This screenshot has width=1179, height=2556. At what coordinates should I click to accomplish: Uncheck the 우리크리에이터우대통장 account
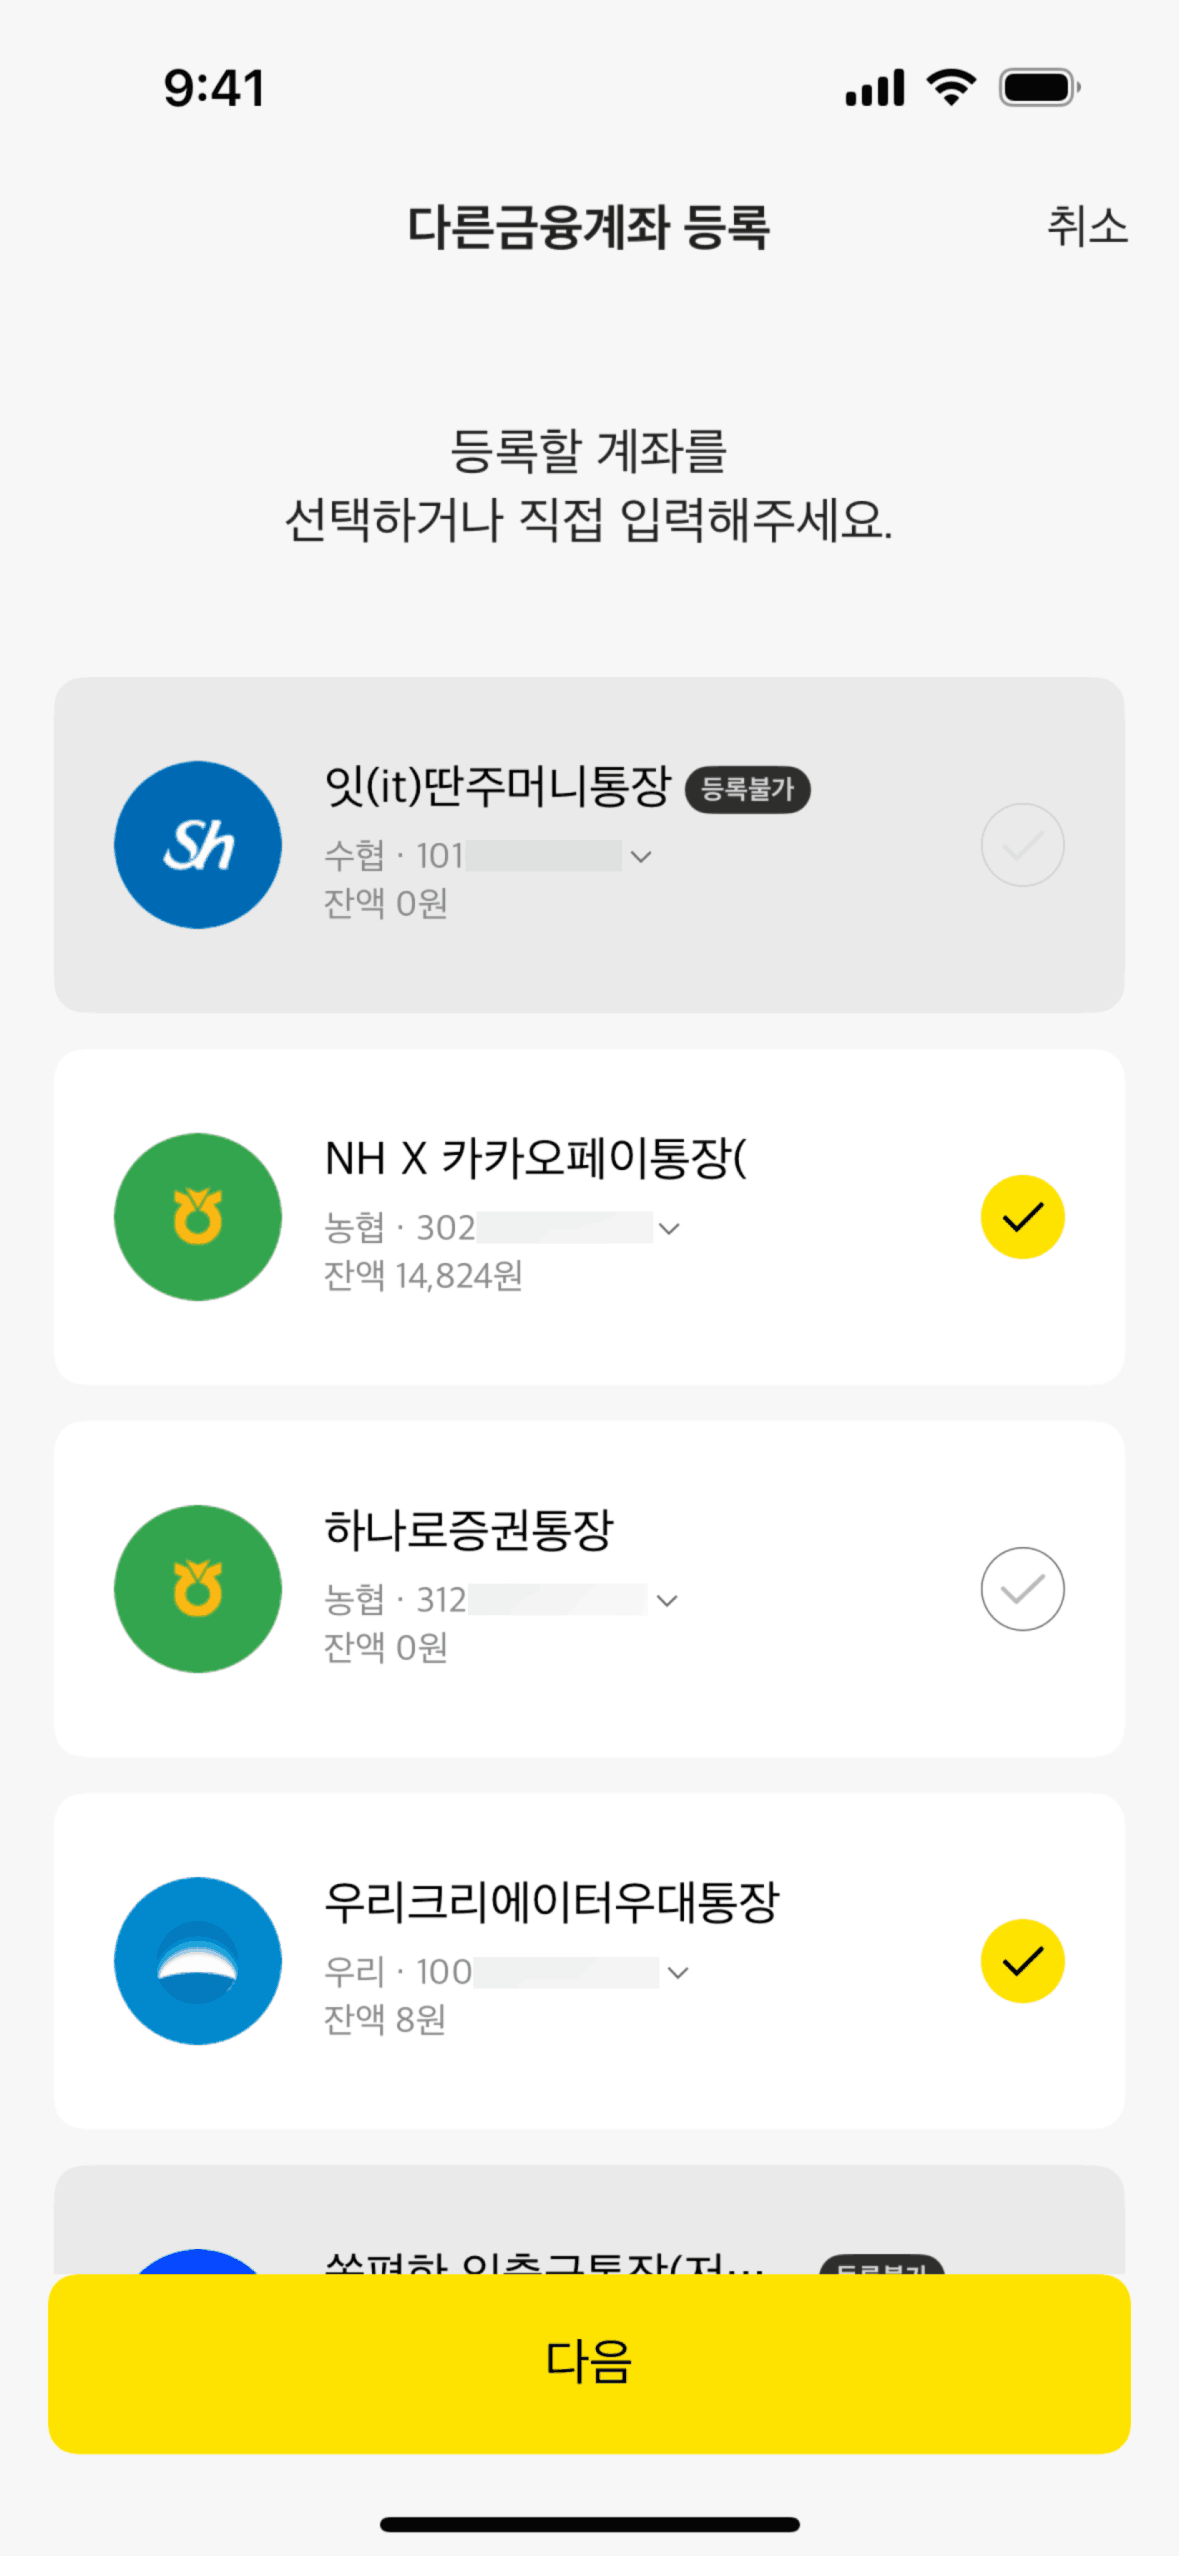(1022, 1961)
